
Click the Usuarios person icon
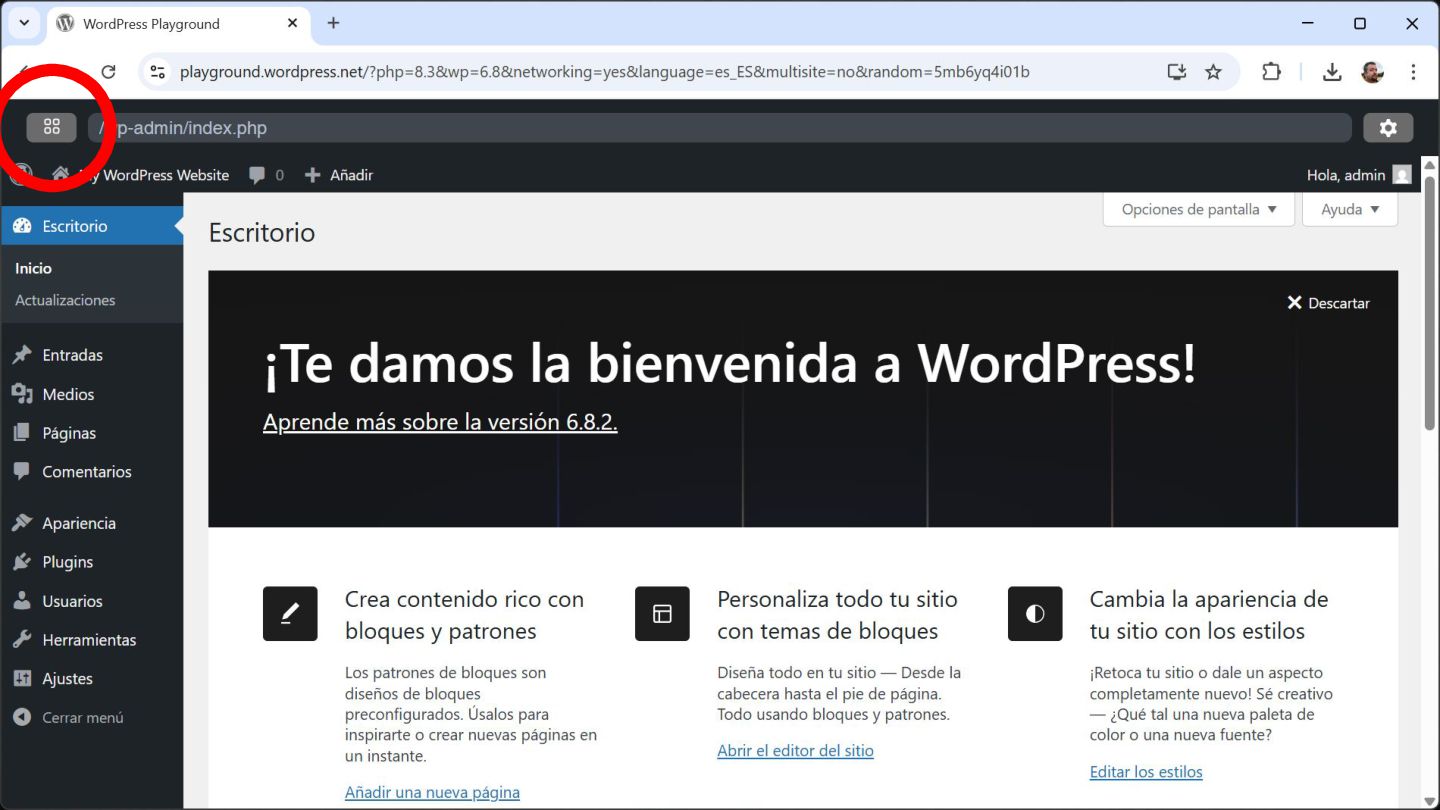click(x=22, y=601)
